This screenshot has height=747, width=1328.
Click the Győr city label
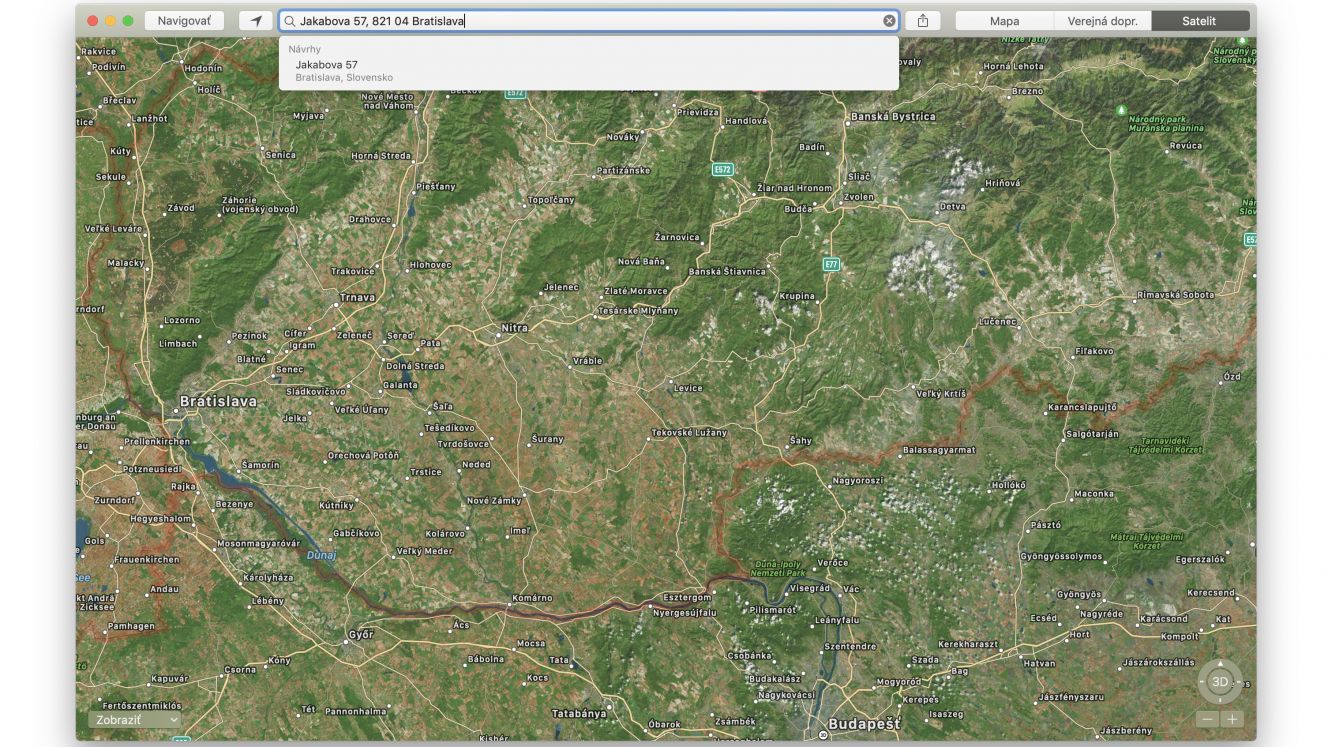click(360, 634)
